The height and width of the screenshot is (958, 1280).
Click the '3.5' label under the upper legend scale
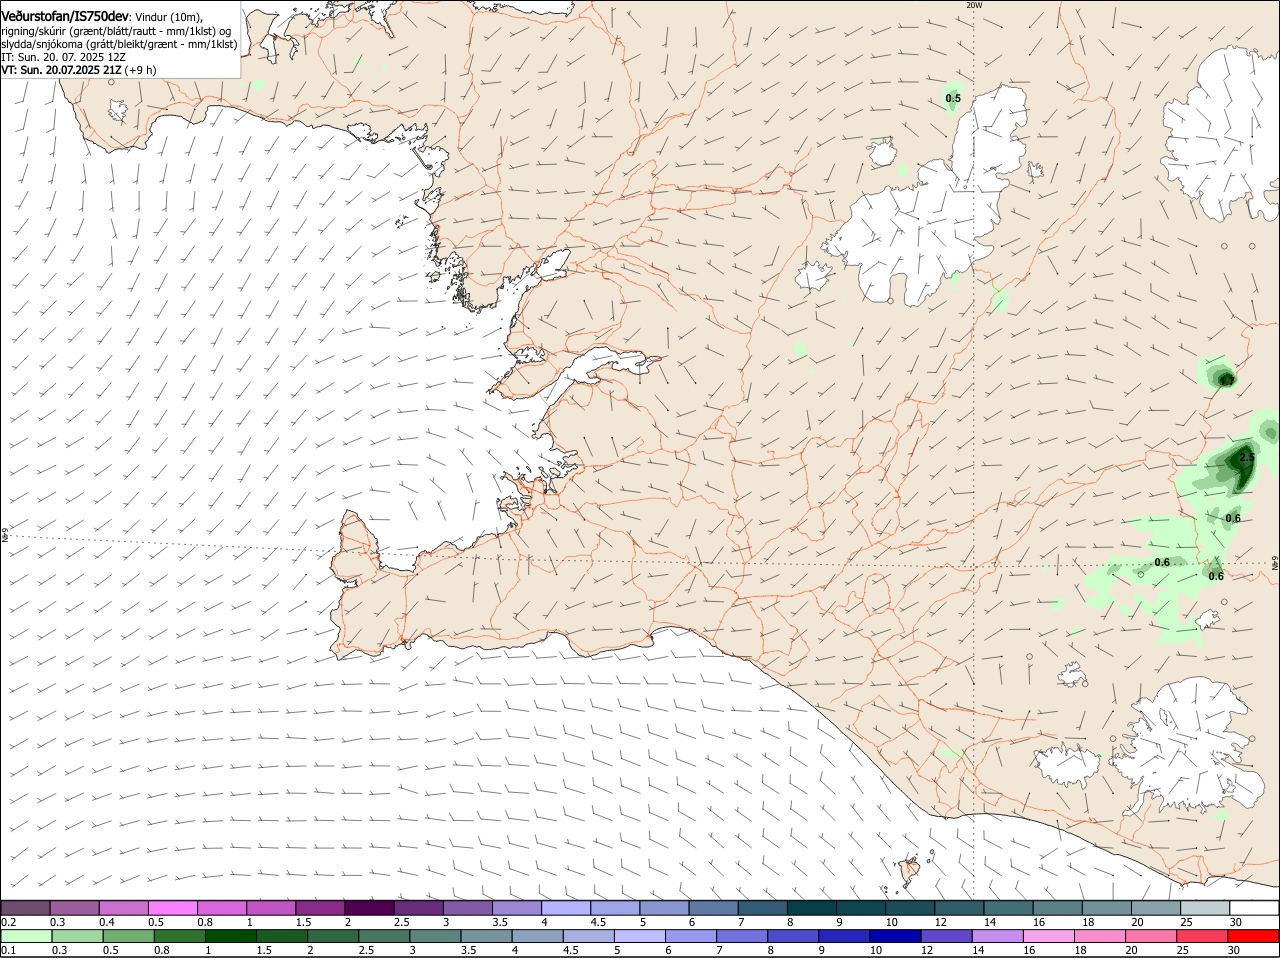[x=500, y=922]
